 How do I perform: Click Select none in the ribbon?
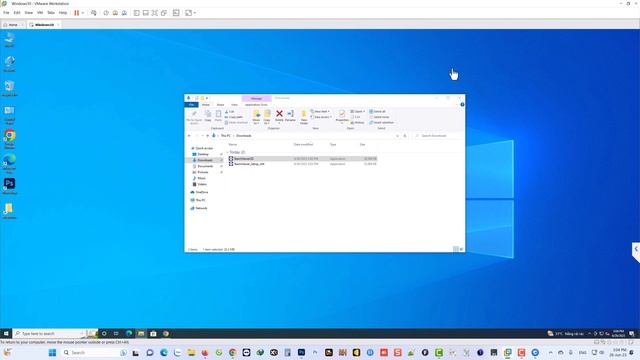(379, 117)
